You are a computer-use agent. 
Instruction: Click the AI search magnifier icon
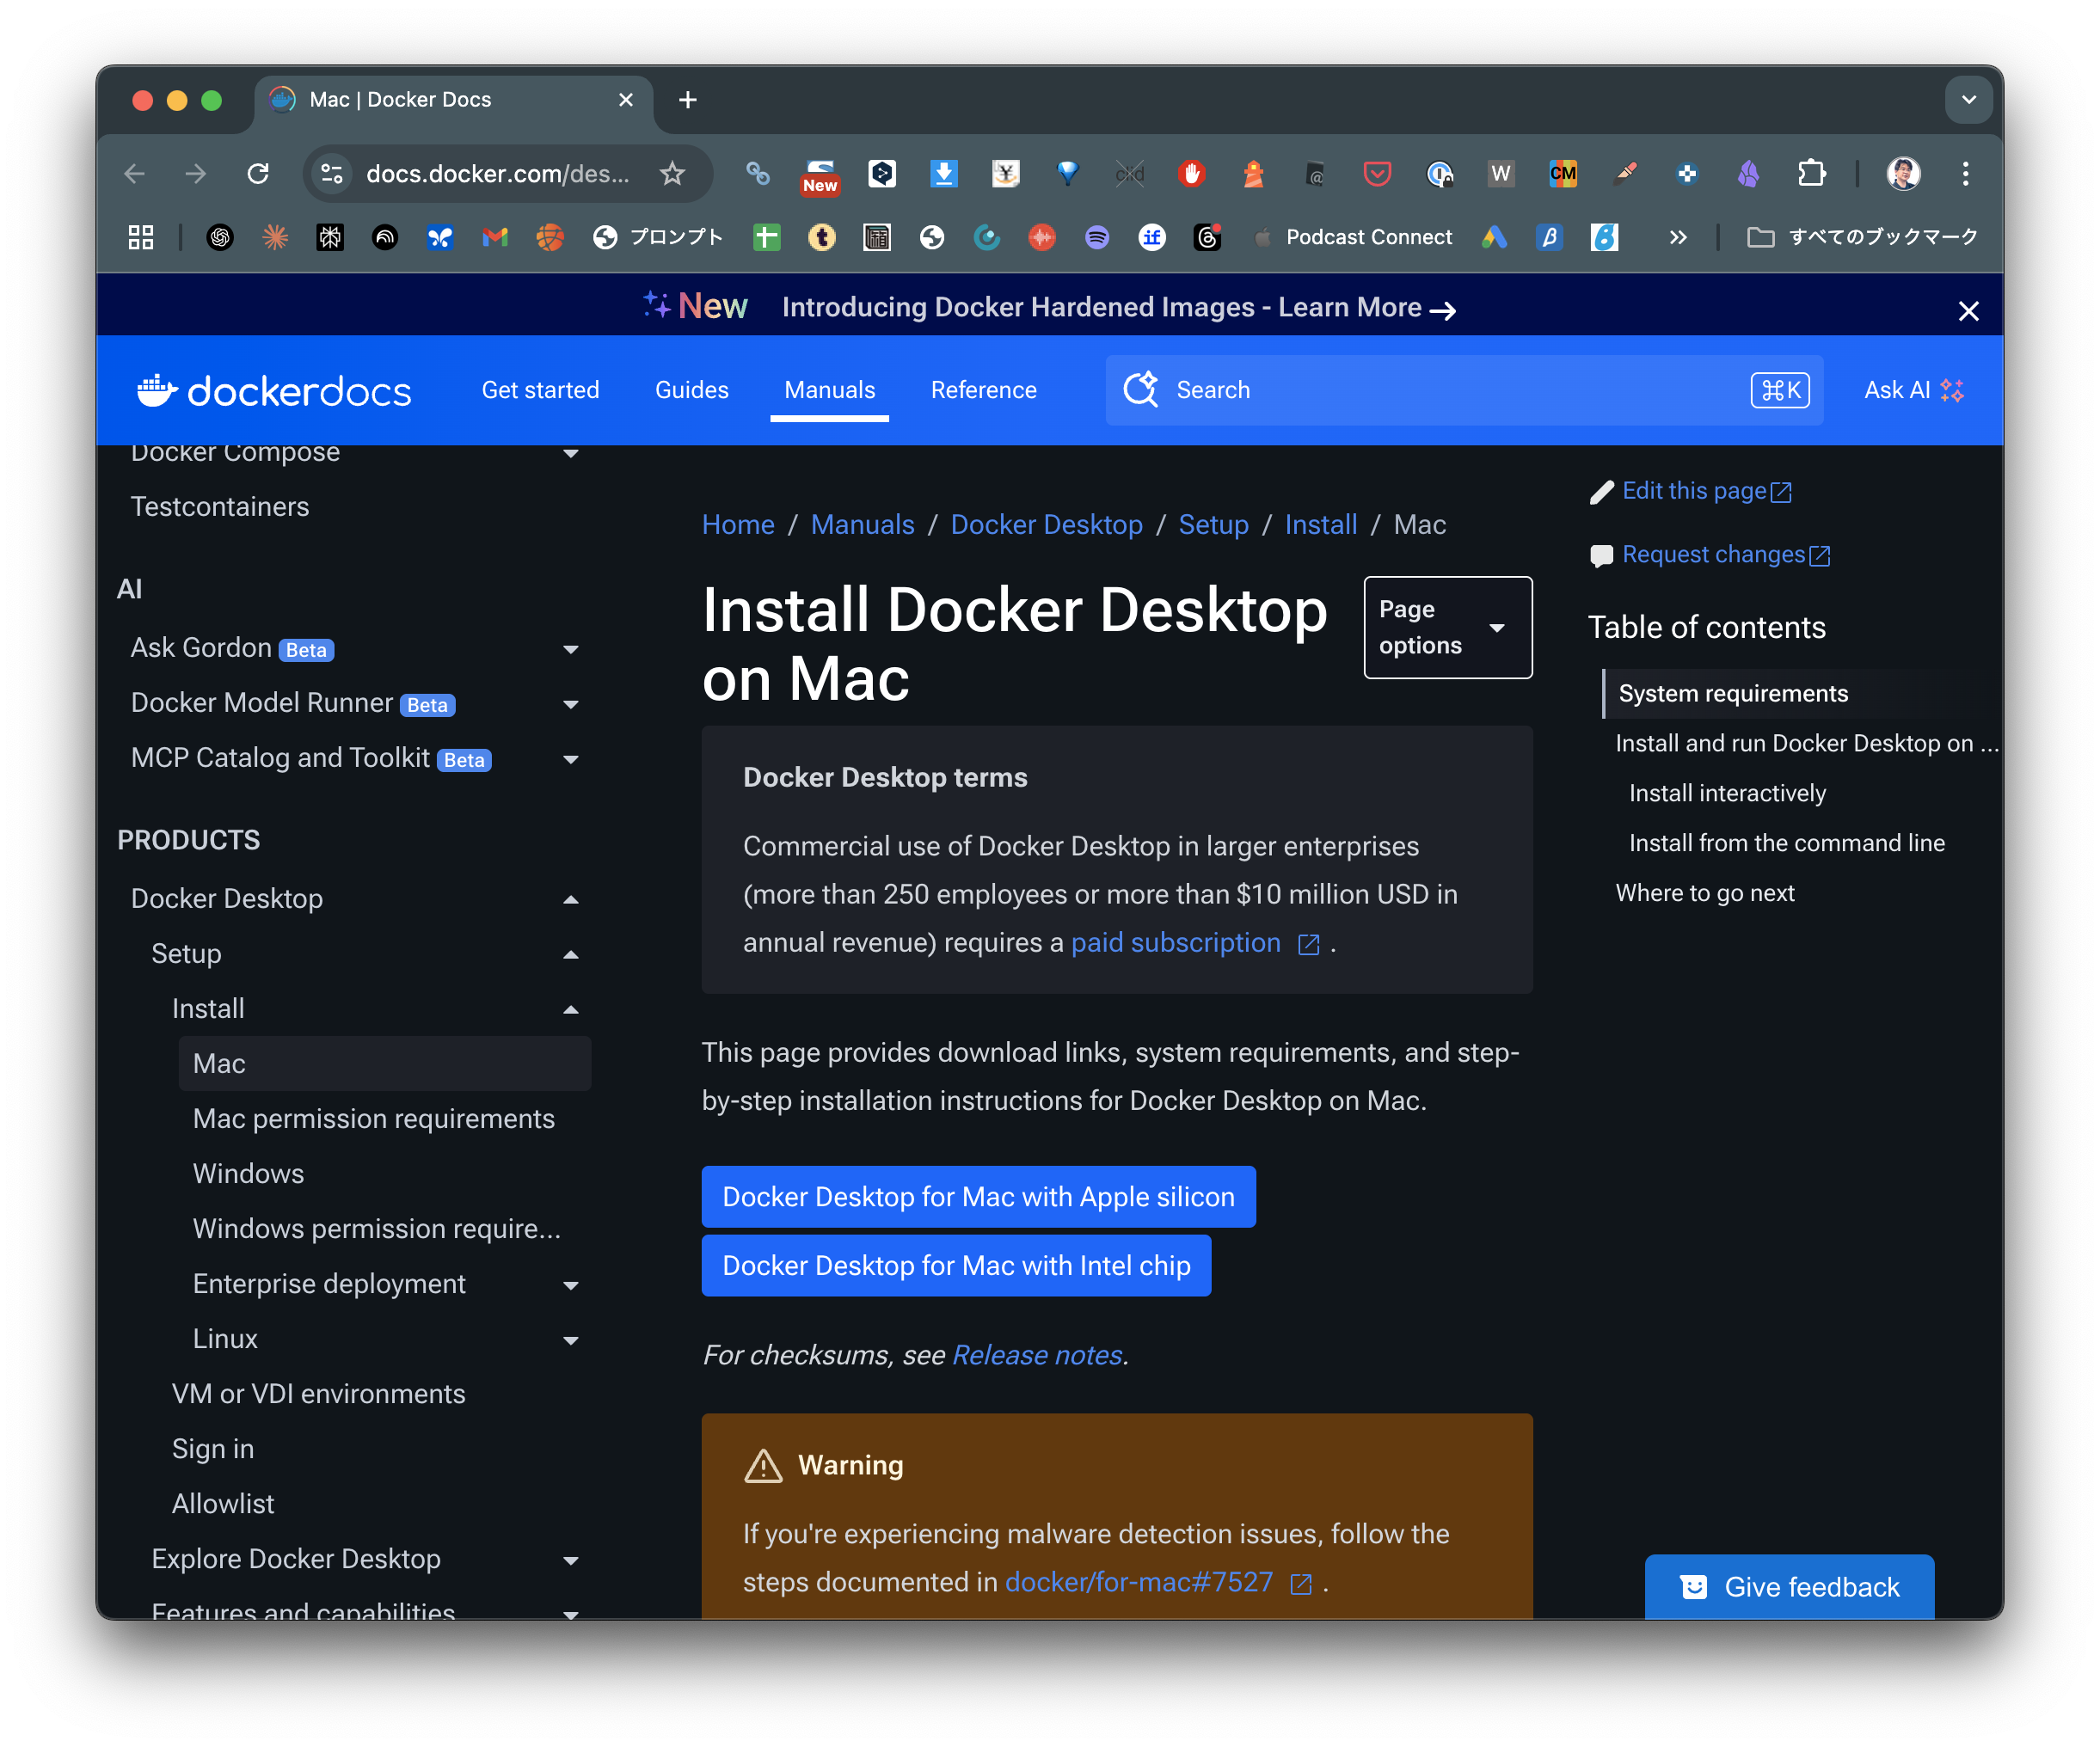click(1141, 389)
